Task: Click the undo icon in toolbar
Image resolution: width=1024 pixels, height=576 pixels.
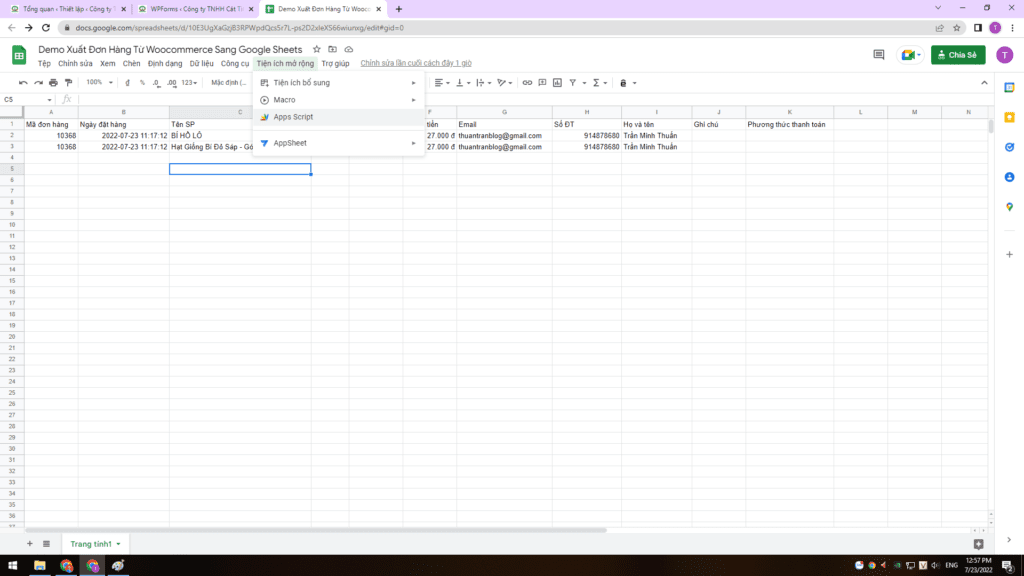Action: pyautogui.click(x=23, y=83)
